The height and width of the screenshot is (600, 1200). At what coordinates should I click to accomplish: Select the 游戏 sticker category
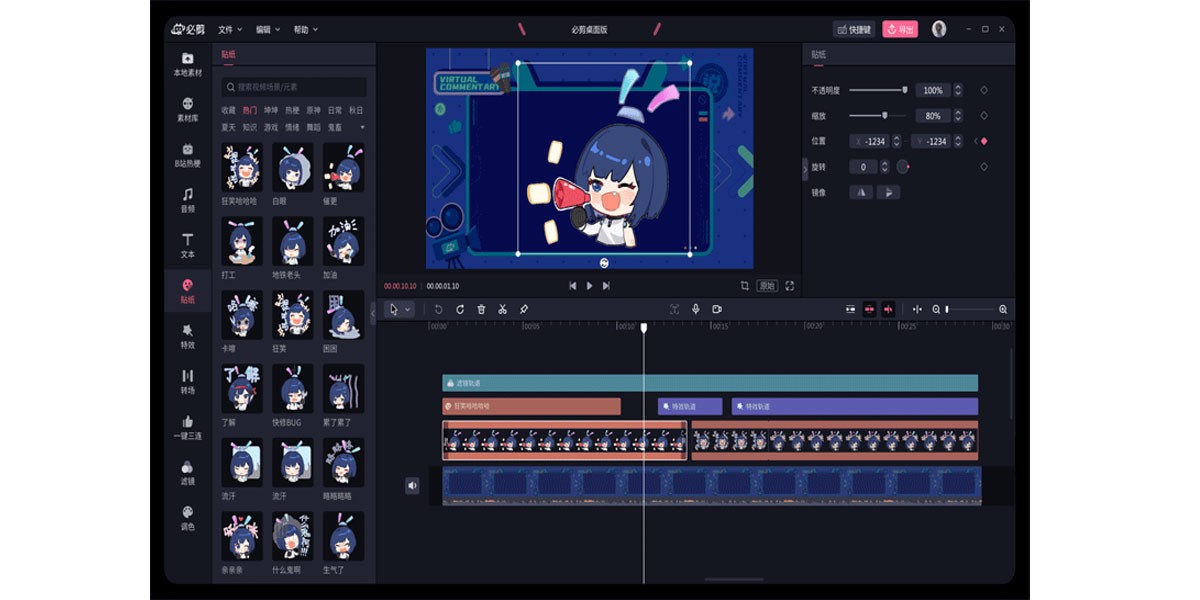pyautogui.click(x=271, y=127)
